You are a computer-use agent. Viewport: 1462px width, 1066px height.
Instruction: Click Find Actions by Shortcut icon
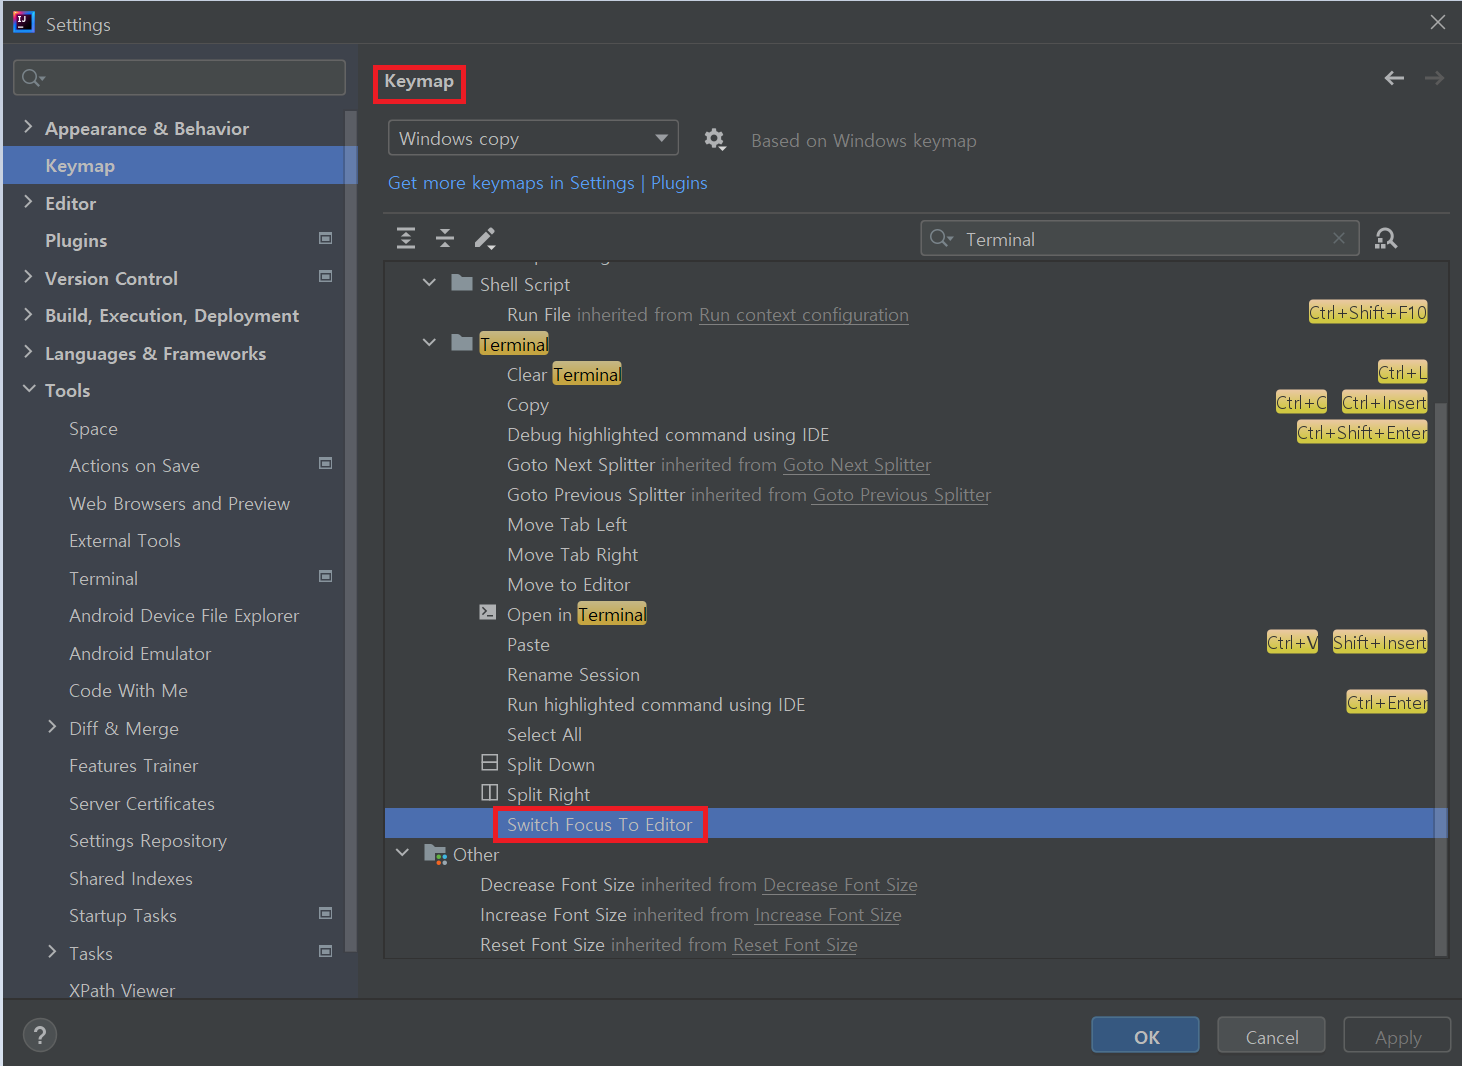tap(1386, 239)
